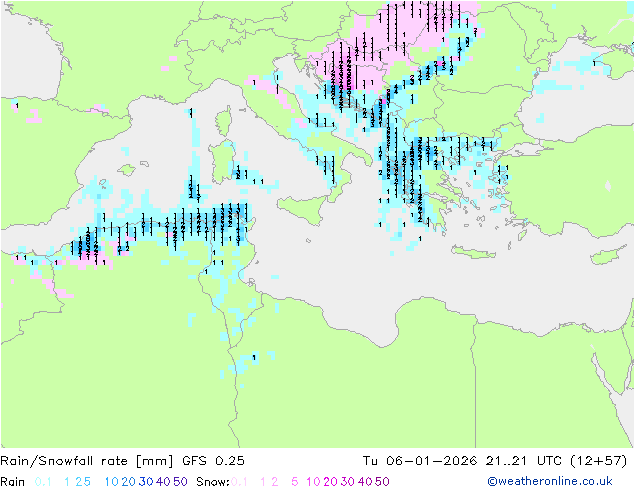The width and height of the screenshot is (634, 490).
Task: Select the 'GFS 0.25' model label
Action: coord(213,461)
